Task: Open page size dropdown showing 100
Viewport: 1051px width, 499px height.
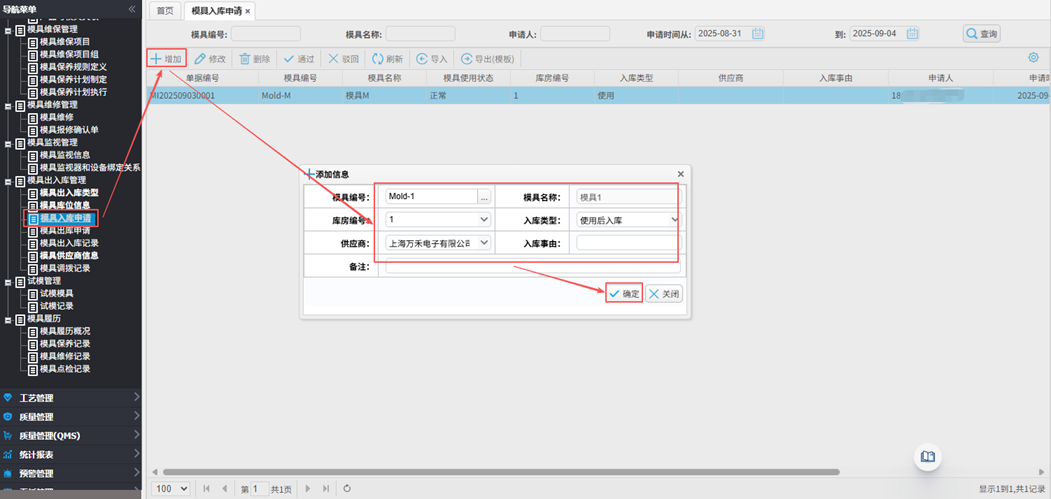Action: click(171, 489)
